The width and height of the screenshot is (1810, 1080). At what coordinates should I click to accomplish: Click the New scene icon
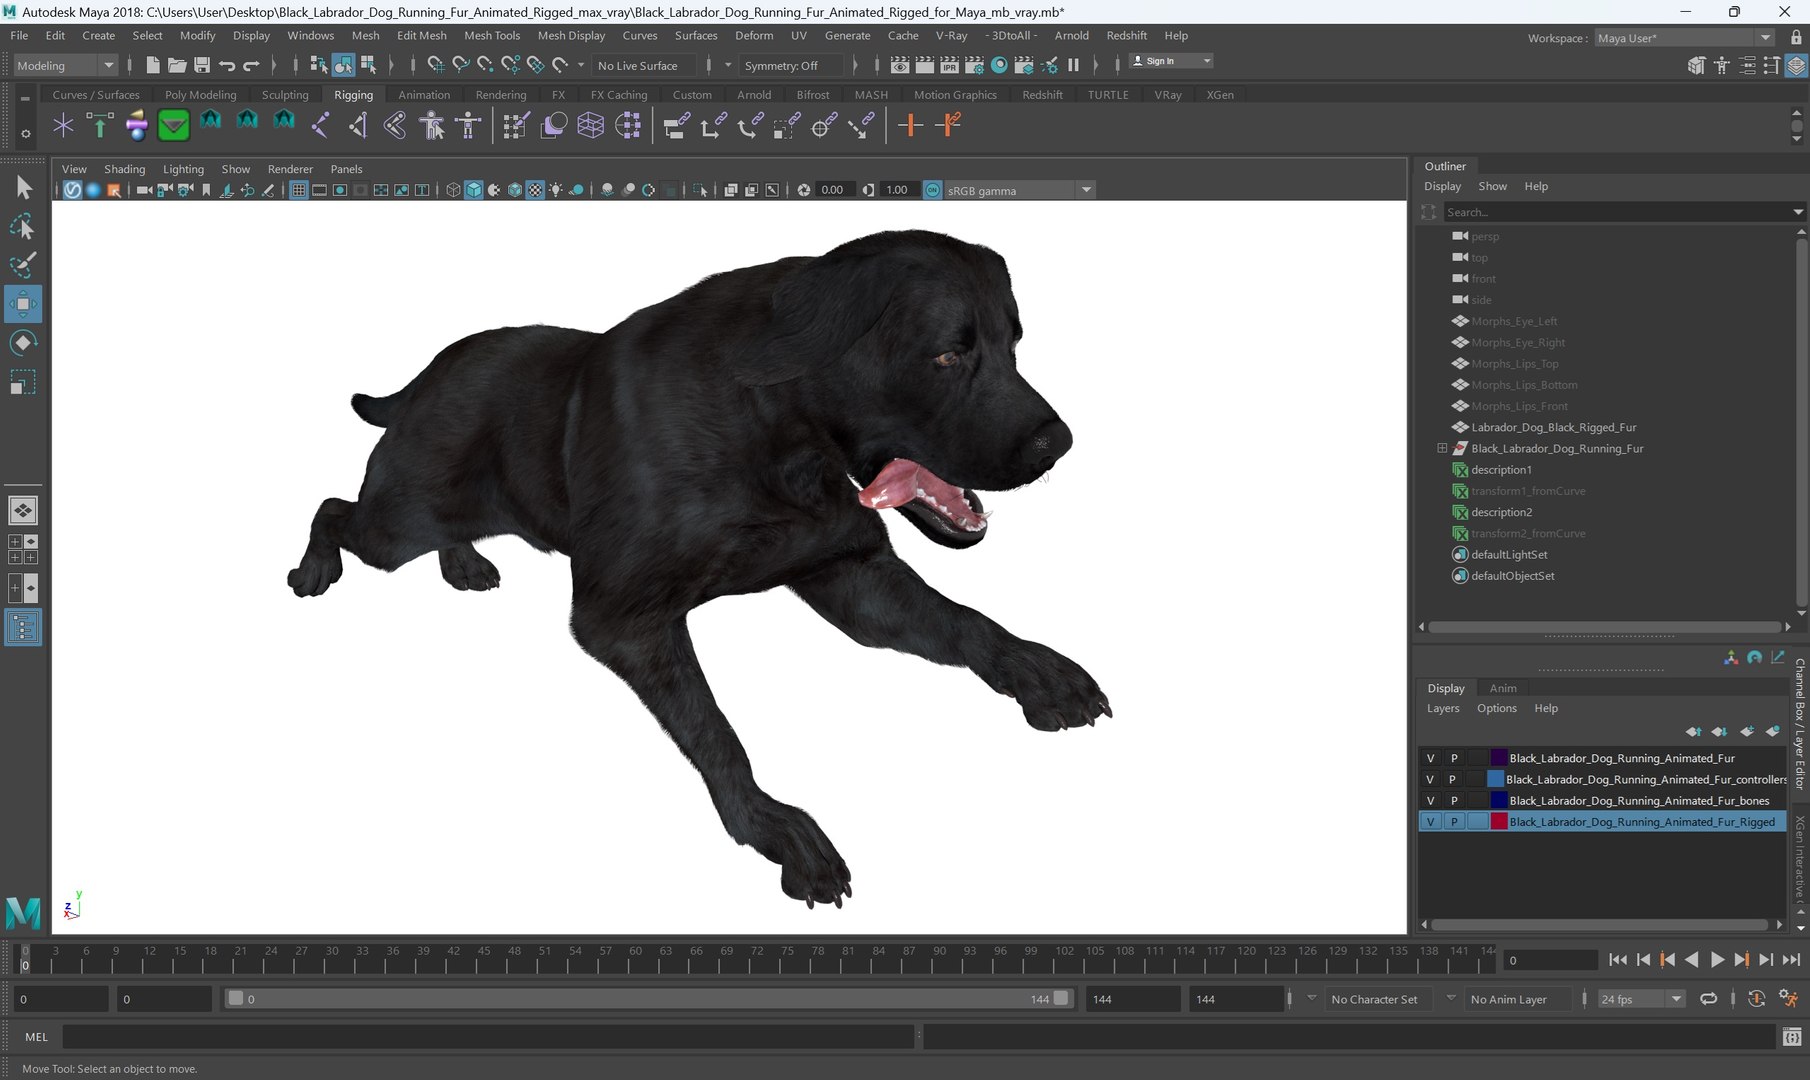click(x=152, y=65)
